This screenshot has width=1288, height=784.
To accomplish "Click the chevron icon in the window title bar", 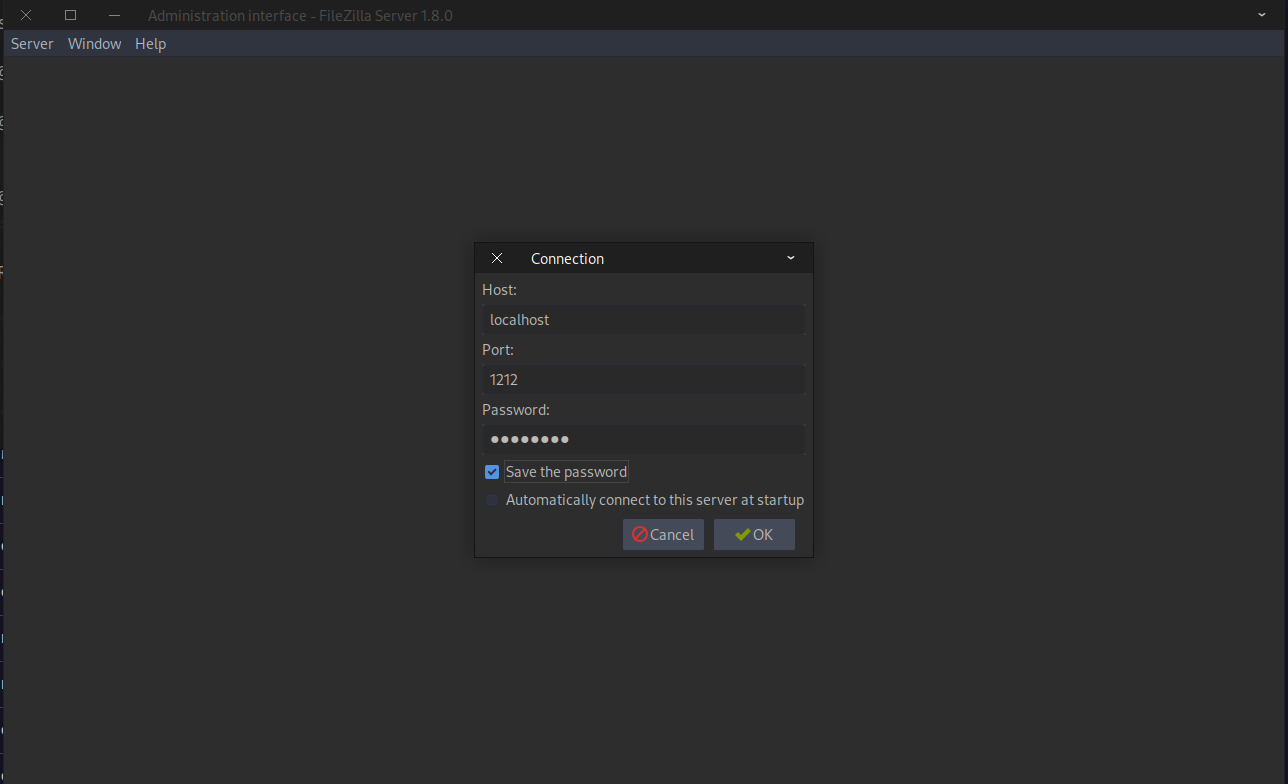I will [x=1260, y=15].
